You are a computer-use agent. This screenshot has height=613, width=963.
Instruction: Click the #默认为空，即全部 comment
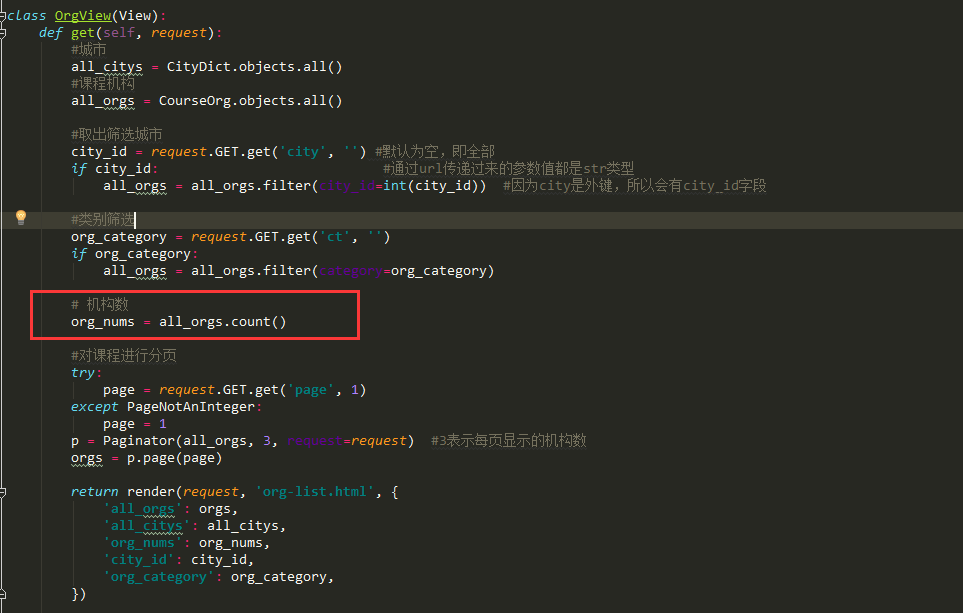pyautogui.click(x=435, y=152)
